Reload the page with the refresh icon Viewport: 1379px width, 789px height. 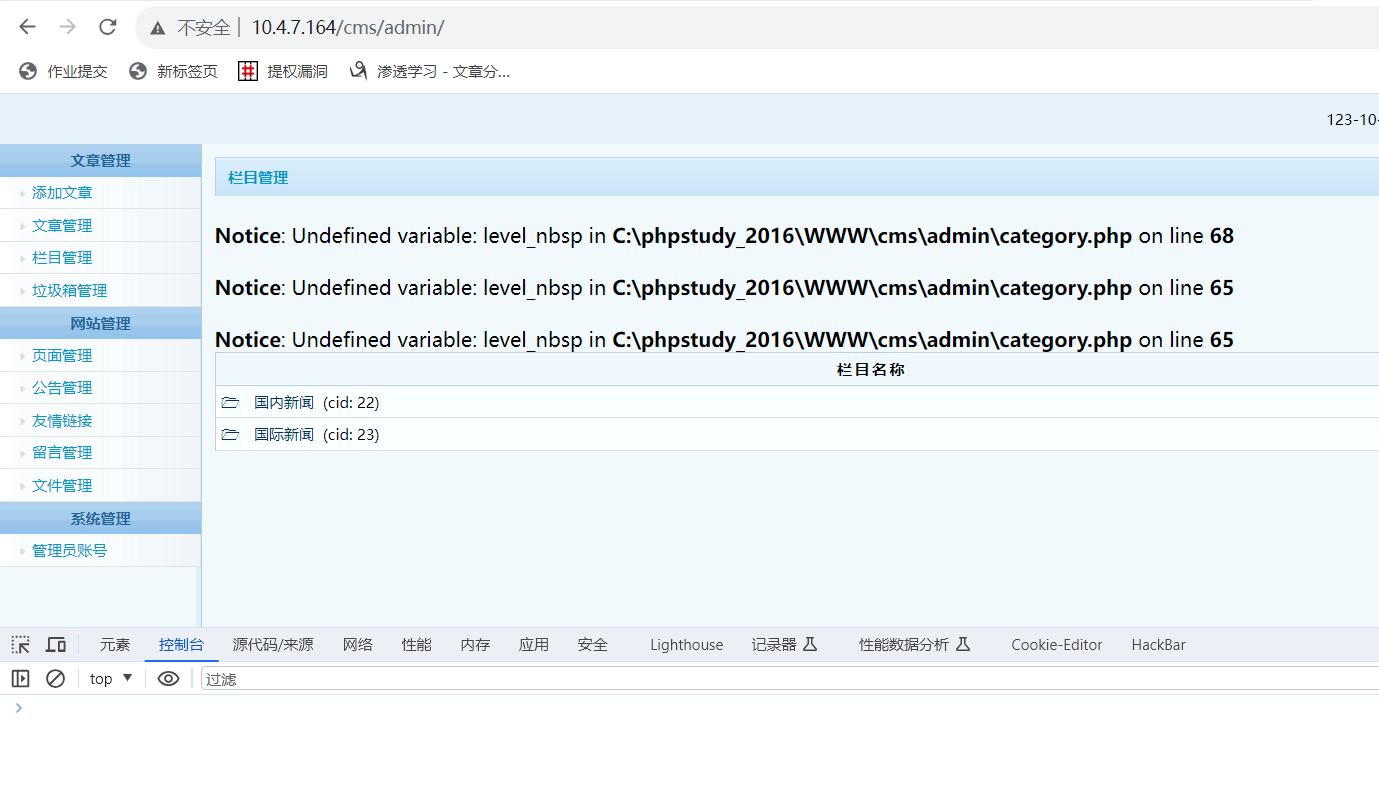click(108, 27)
